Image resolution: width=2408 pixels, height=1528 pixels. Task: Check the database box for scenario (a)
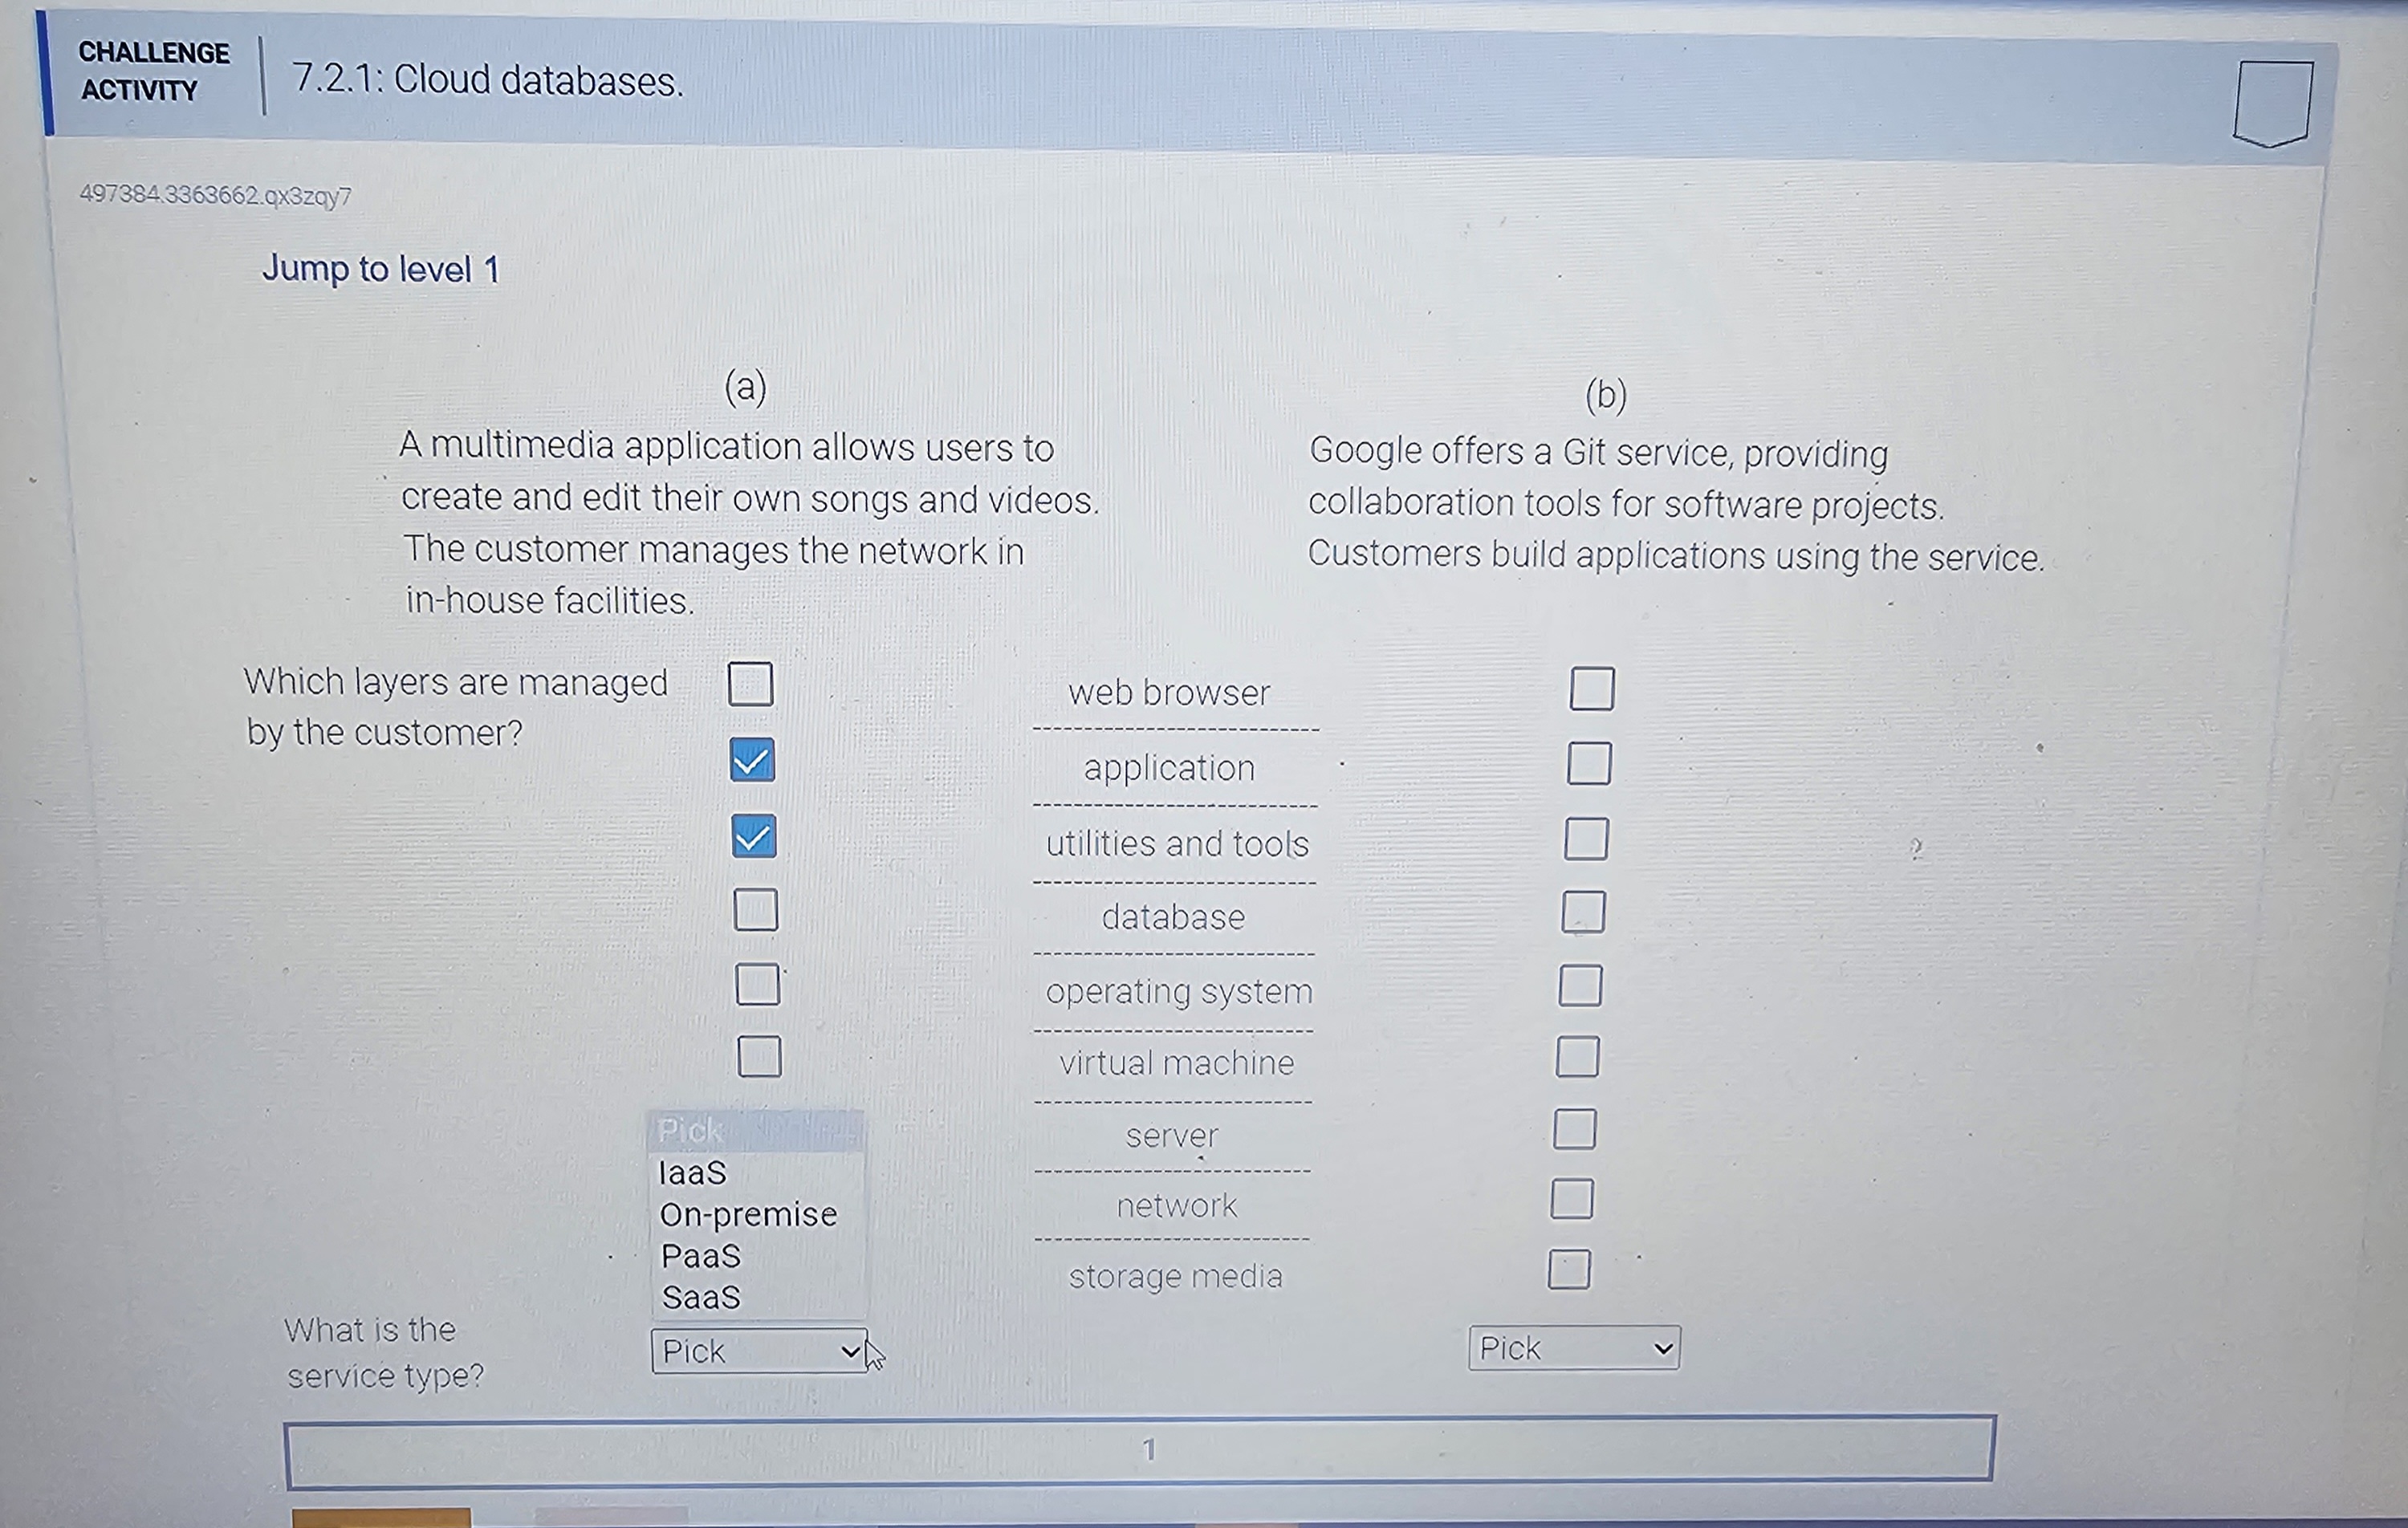tap(755, 910)
